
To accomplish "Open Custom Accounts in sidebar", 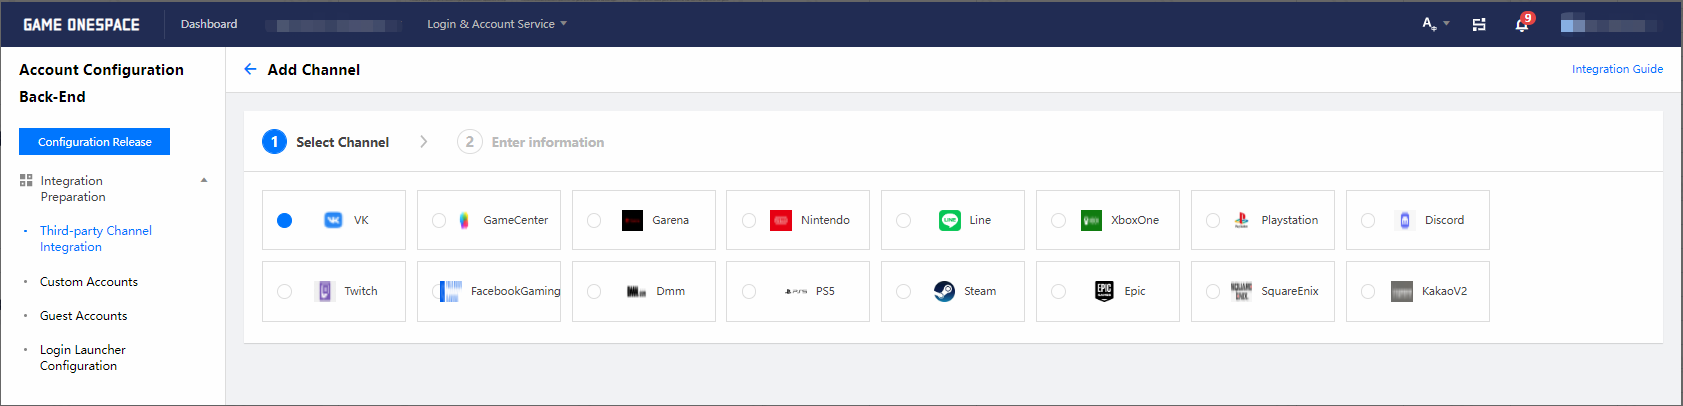I will (x=89, y=282).
